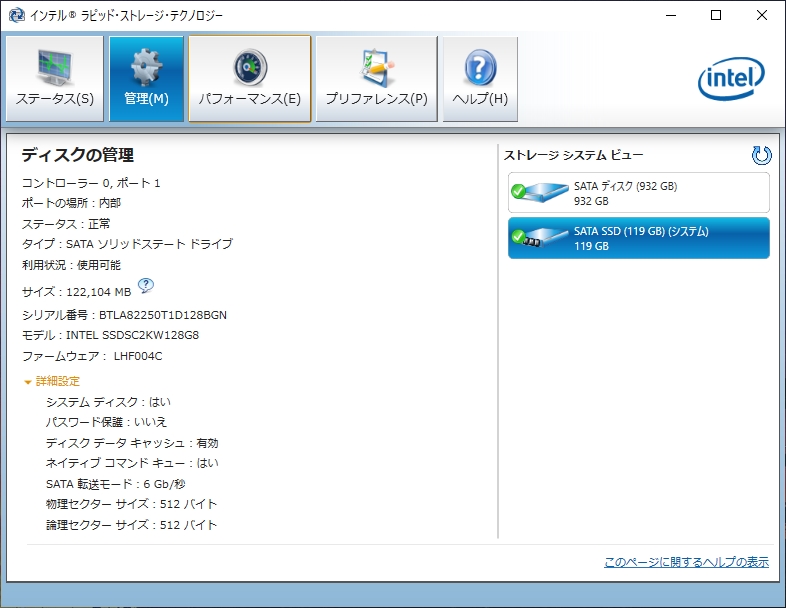Viewport: 786px width, 608px height.
Task: Click the ステータス: 正常 line
Action: [x=66, y=224]
